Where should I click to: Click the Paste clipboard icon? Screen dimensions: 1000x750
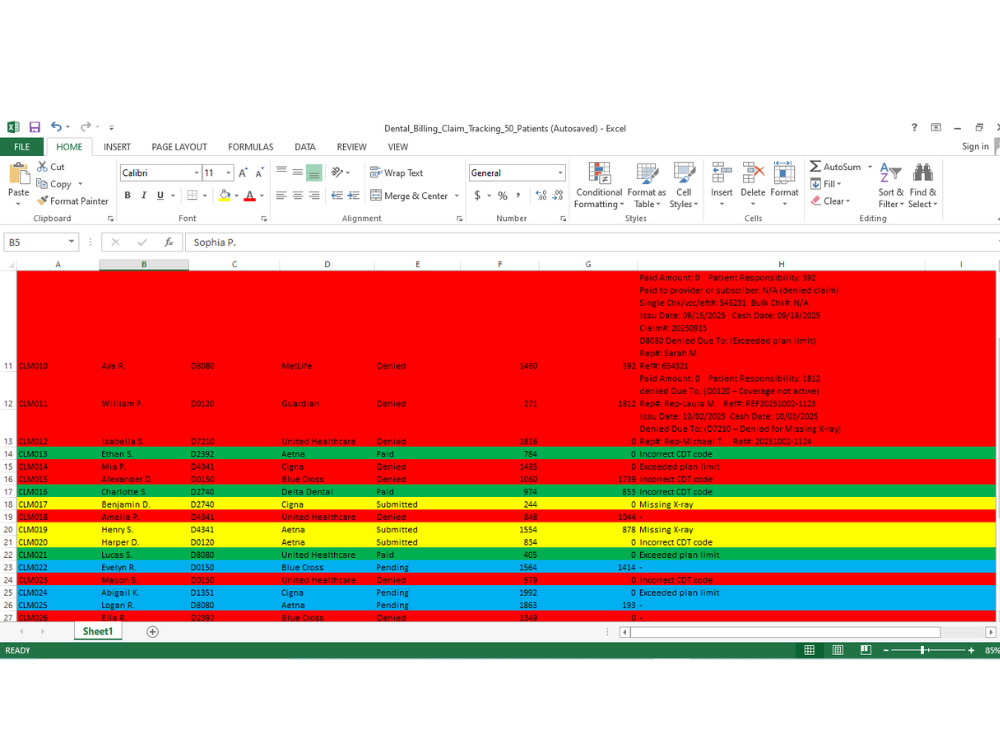(x=18, y=173)
